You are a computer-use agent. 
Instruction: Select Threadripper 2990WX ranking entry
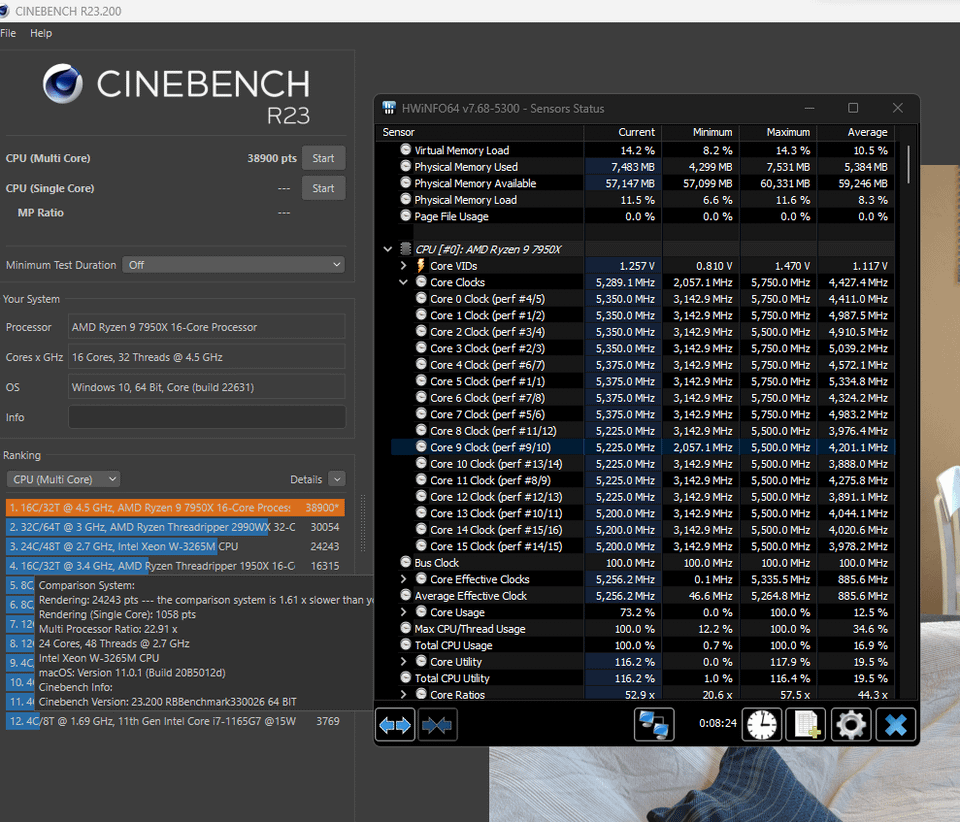[175, 527]
